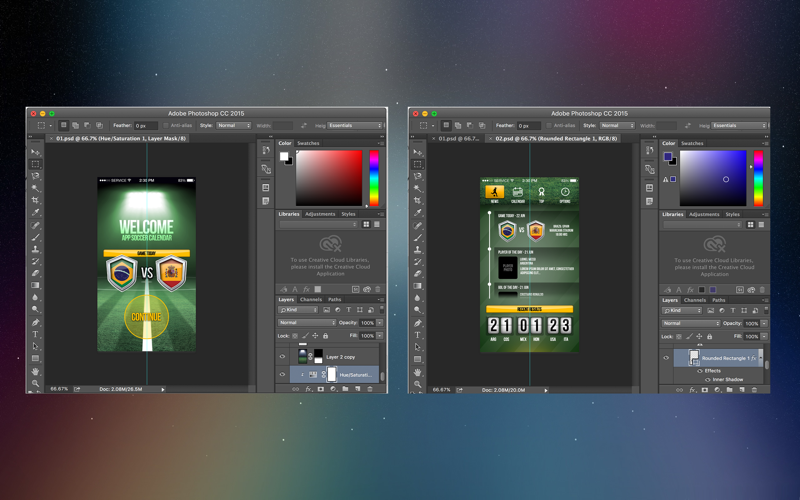Hide the Rounded Rectangle 1 layer

click(x=666, y=358)
